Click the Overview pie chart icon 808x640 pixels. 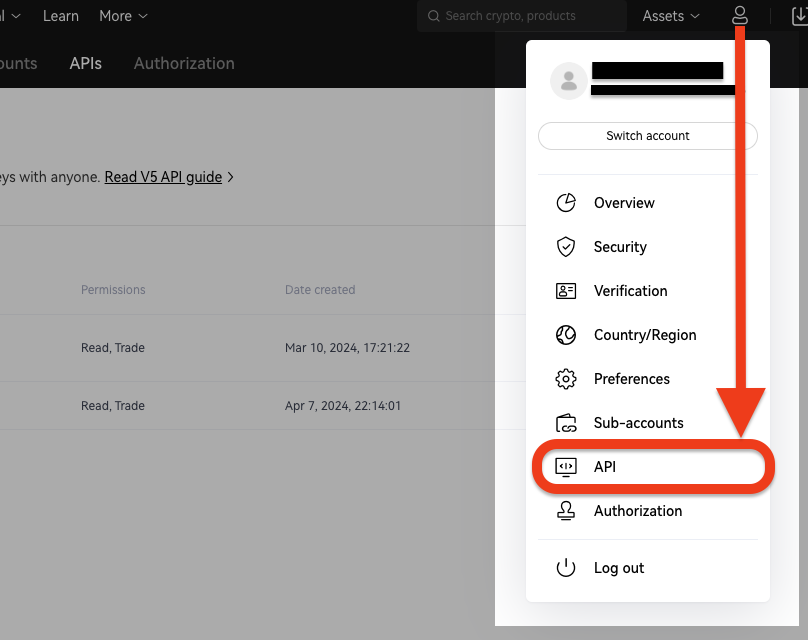pyautogui.click(x=566, y=203)
